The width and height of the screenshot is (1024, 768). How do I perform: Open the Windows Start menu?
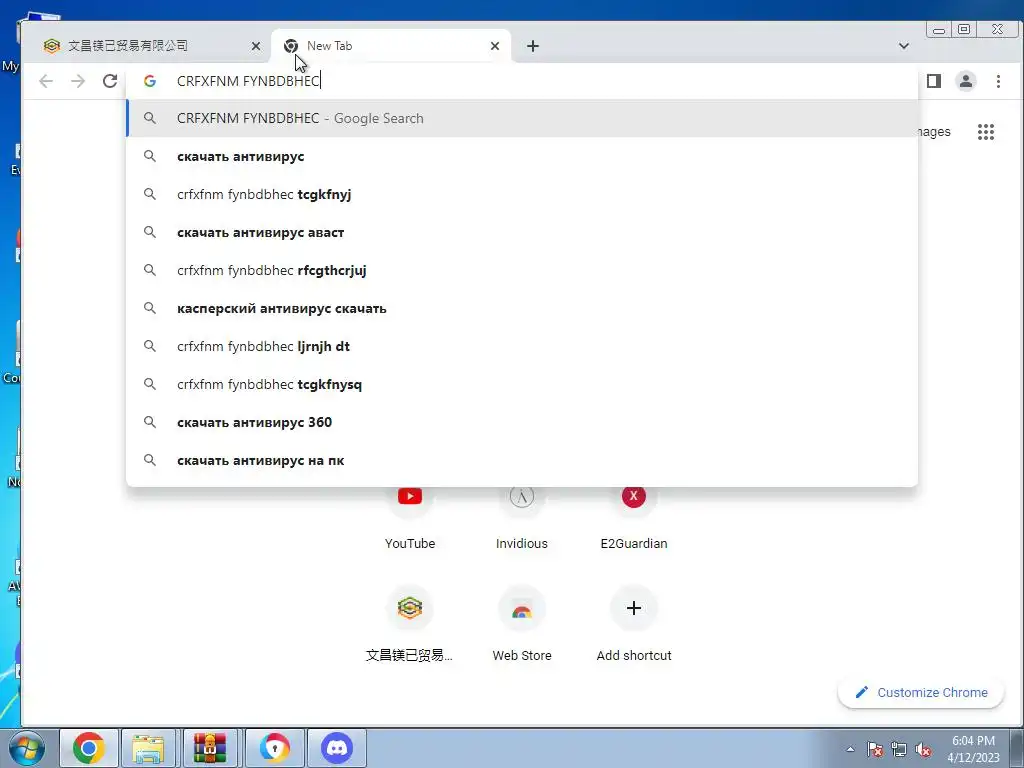tap(27, 748)
